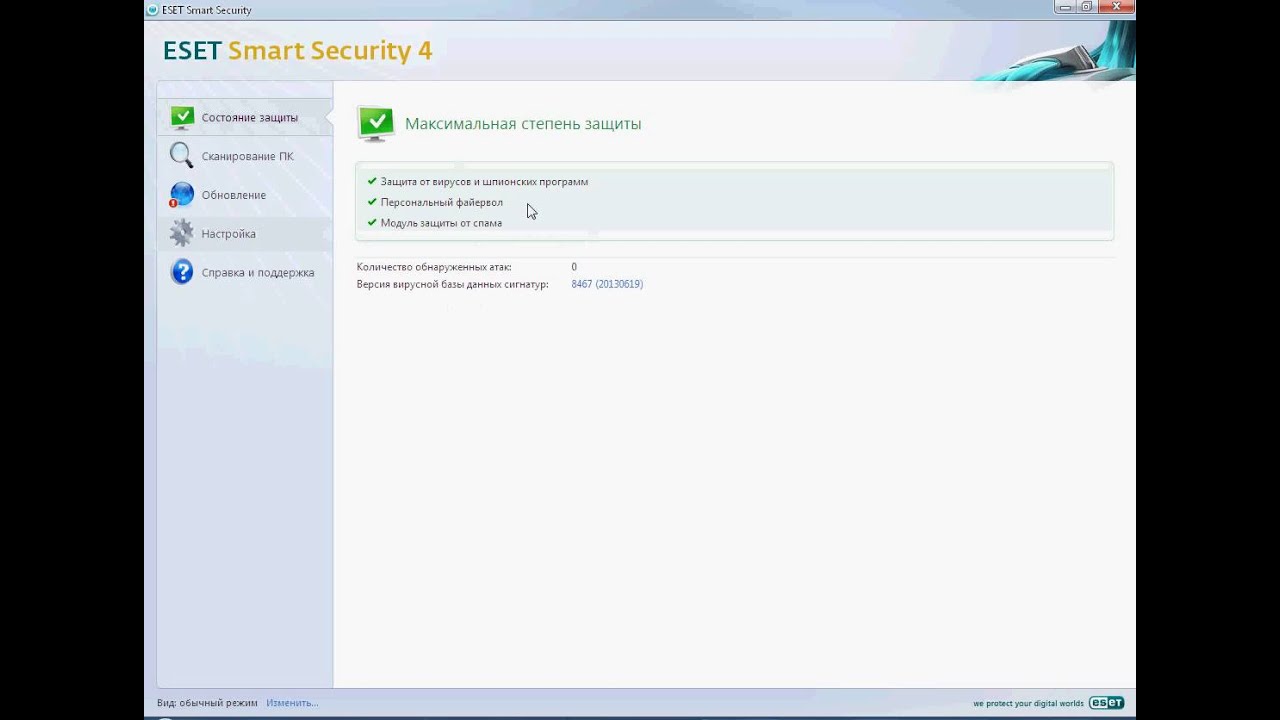Click Версия вирусной базы данных сигнатур label

pos(453,284)
